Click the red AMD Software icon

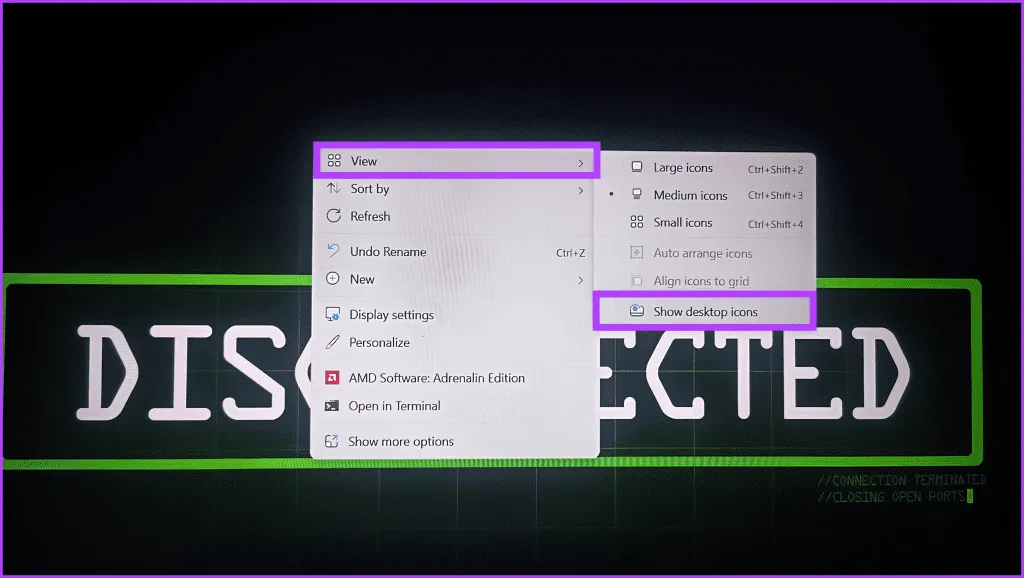(333, 378)
